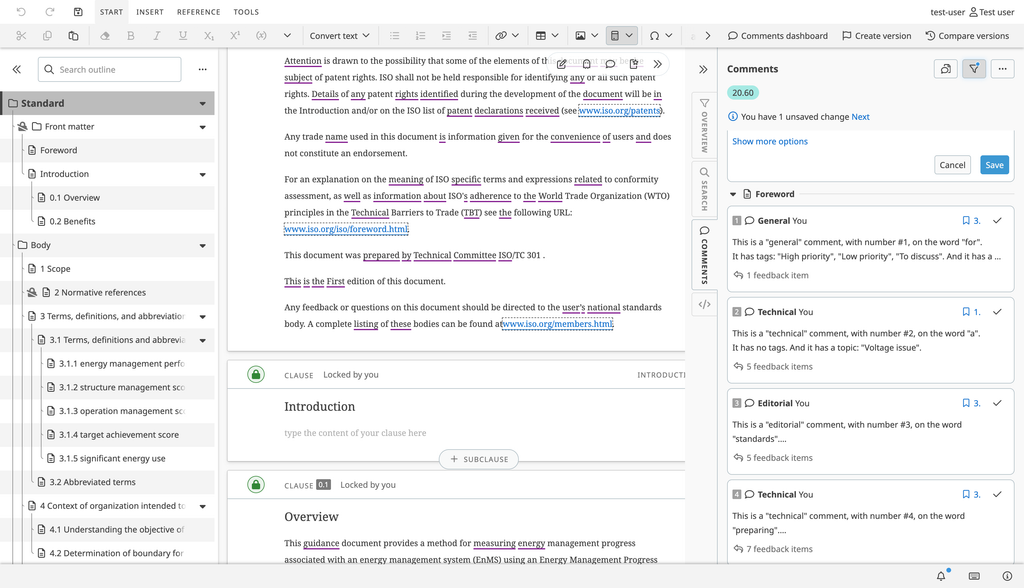This screenshot has width=1024, height=588.
Task: Mark comment 3 Editorial as resolved
Action: (997, 404)
